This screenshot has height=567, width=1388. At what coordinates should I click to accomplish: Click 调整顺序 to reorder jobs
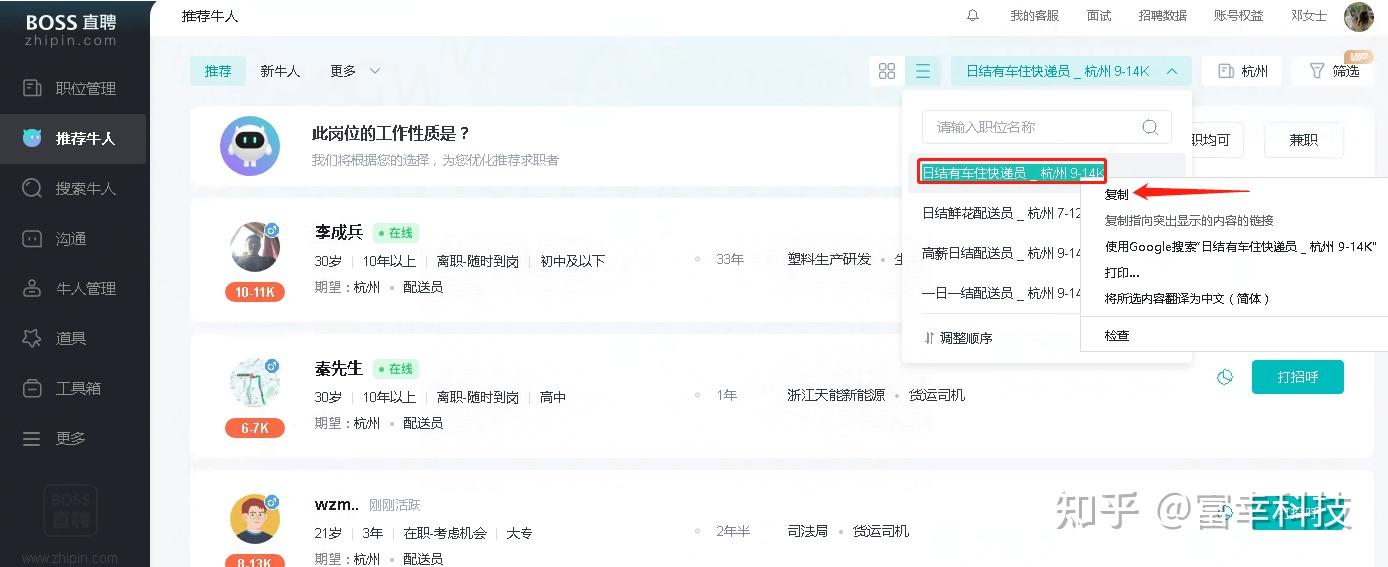click(958, 338)
